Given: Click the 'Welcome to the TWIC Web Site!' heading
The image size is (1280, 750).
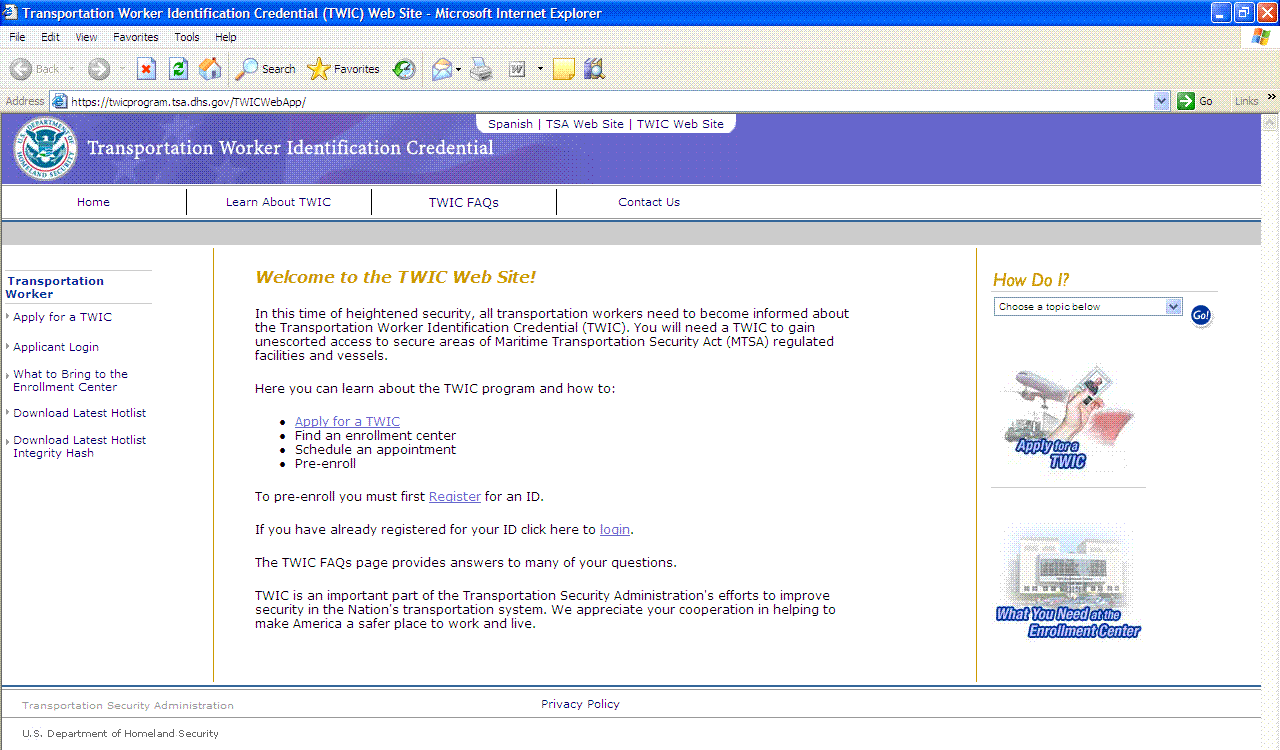Looking at the screenshot, I should pyautogui.click(x=396, y=277).
